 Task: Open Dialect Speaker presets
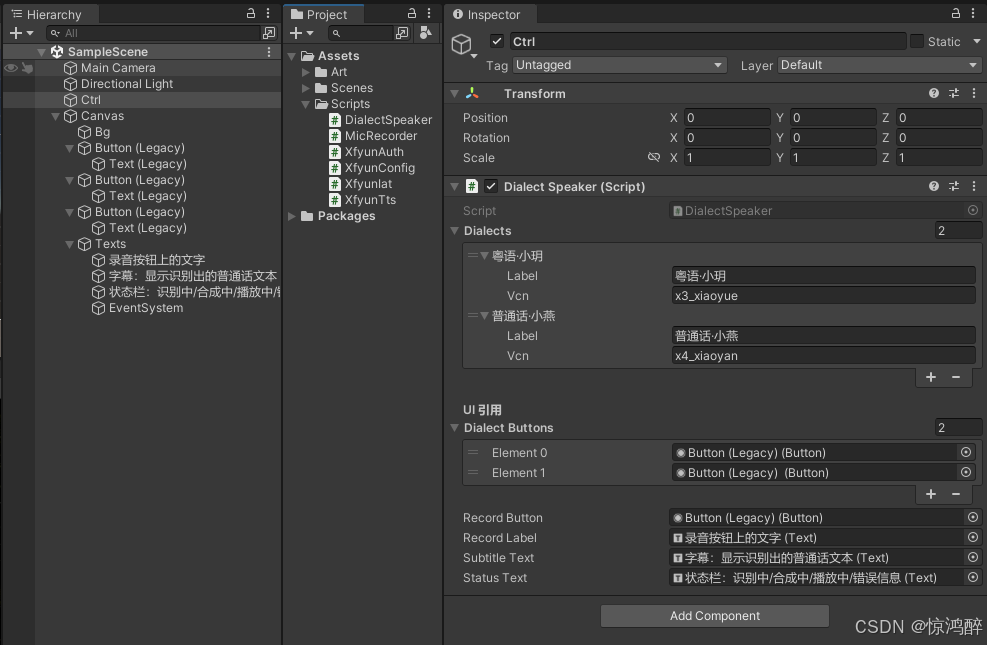[x=954, y=186]
